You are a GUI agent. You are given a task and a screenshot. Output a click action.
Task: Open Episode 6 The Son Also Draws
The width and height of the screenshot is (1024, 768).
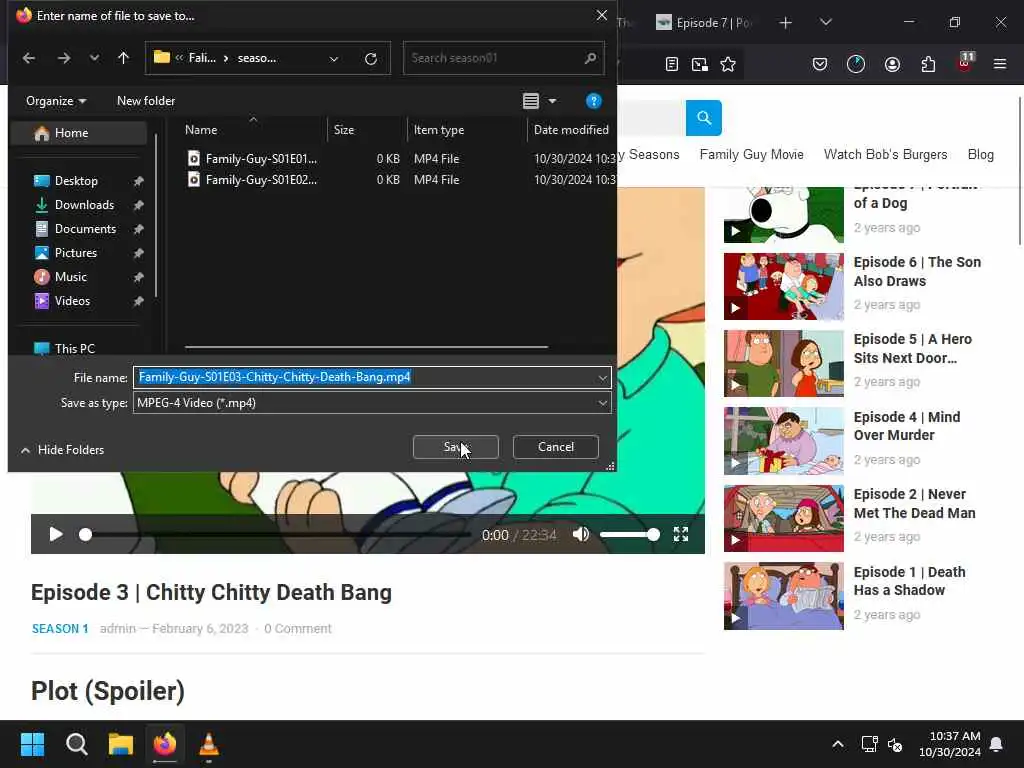pos(917,272)
